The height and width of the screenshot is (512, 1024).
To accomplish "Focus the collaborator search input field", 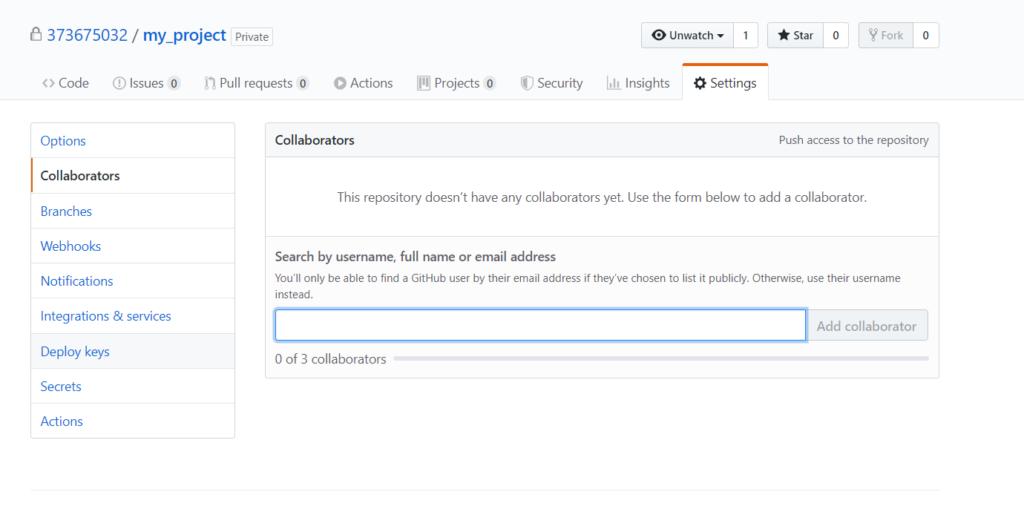I will tap(540, 325).
